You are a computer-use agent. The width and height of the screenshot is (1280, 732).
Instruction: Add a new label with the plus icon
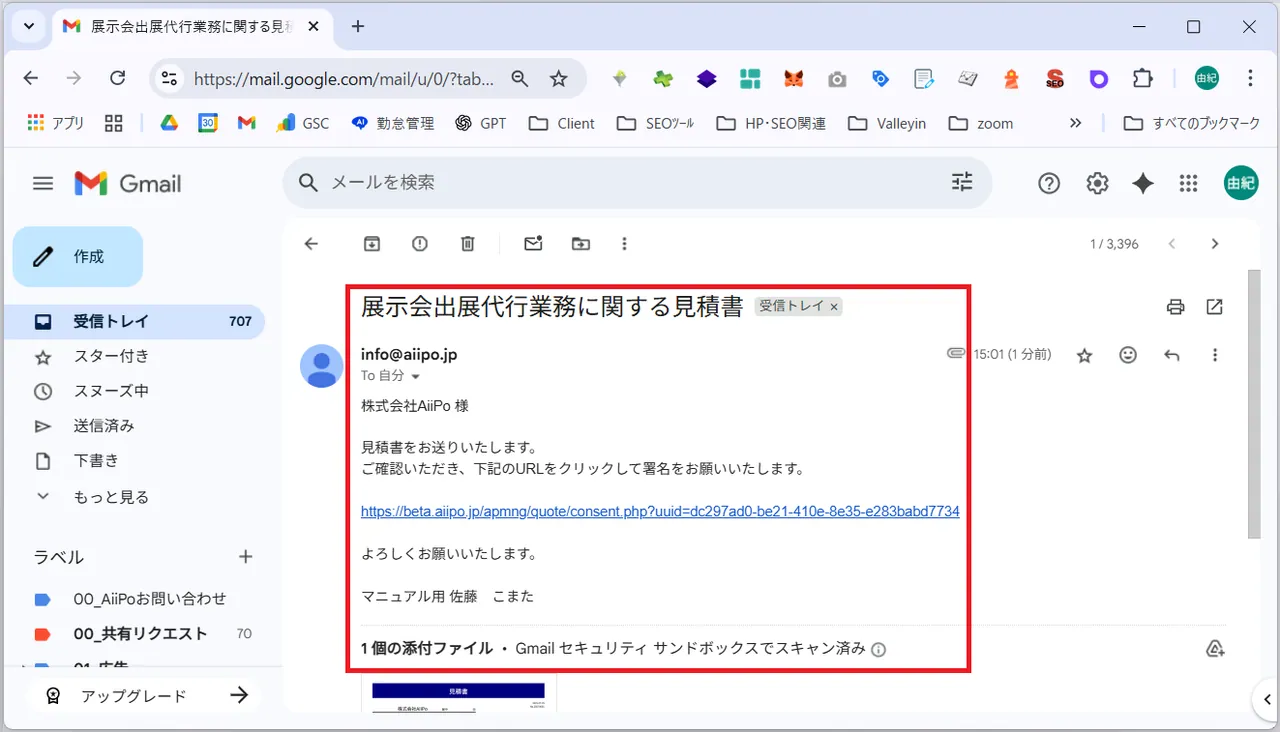(x=246, y=557)
